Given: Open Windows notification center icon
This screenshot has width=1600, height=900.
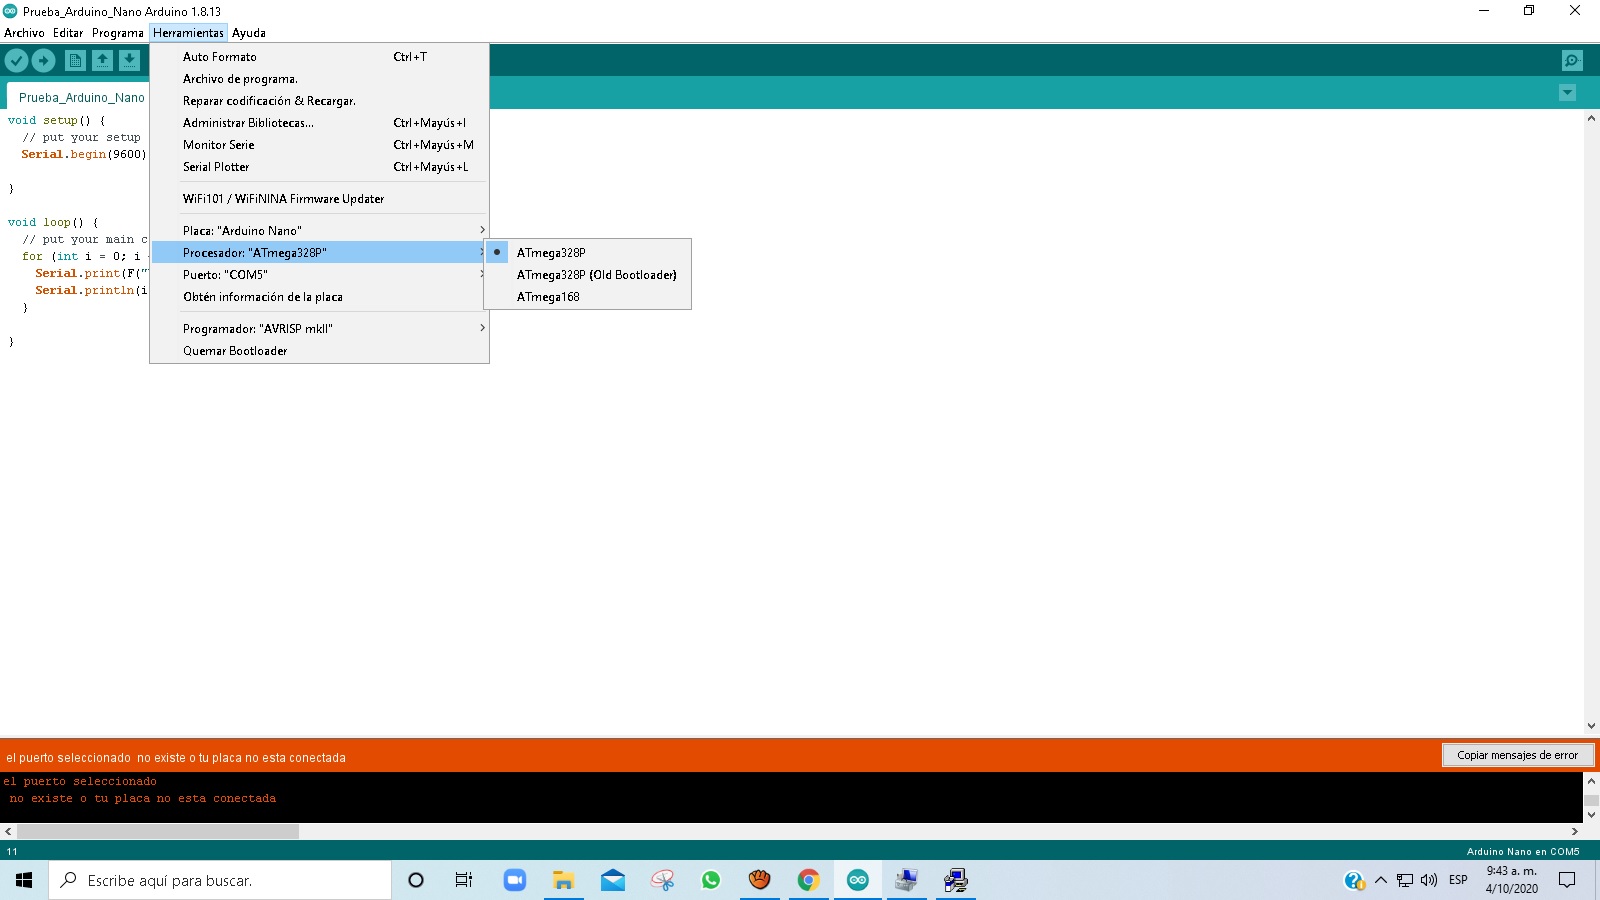Looking at the screenshot, I should pyautogui.click(x=1567, y=880).
